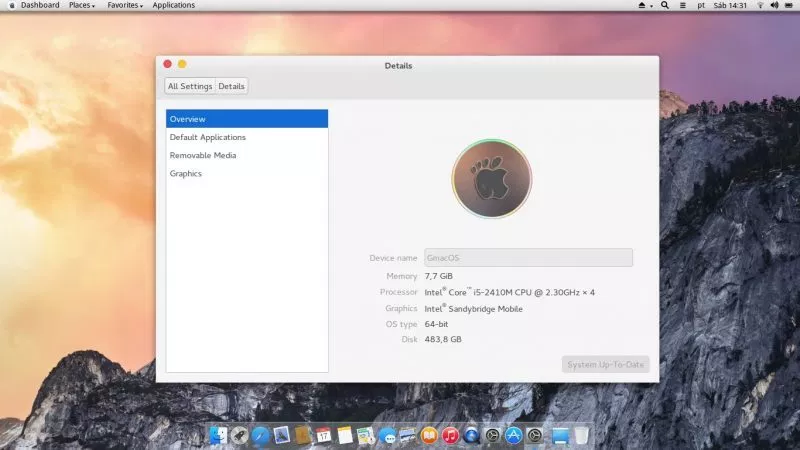Open the Applications menu
Image resolution: width=800 pixels, height=450 pixels.
(x=173, y=5)
